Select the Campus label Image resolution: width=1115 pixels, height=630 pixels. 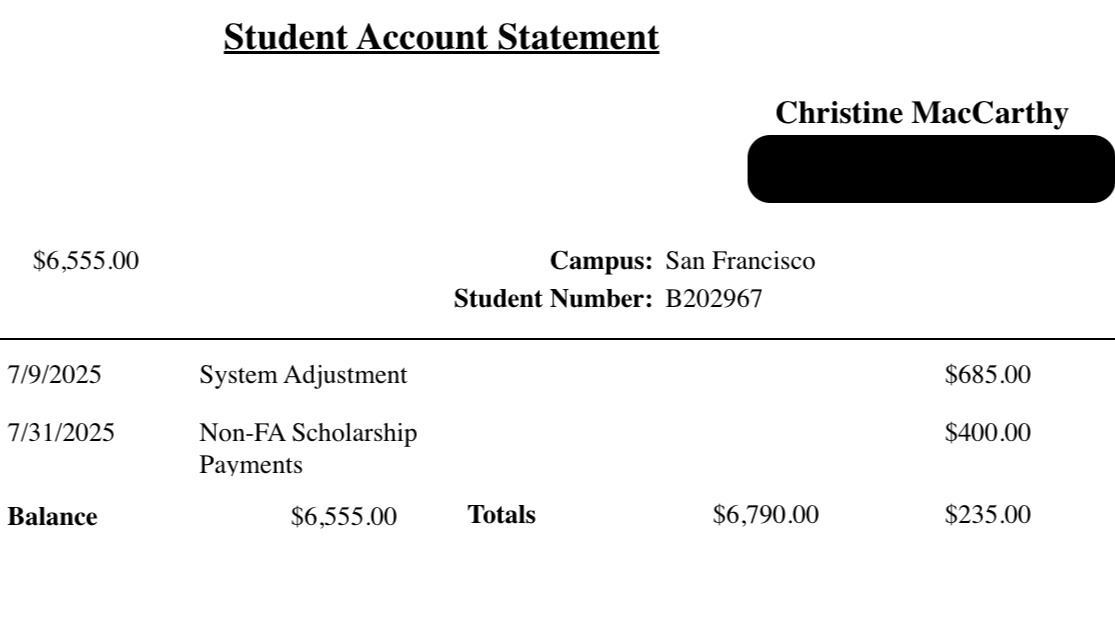coord(601,261)
